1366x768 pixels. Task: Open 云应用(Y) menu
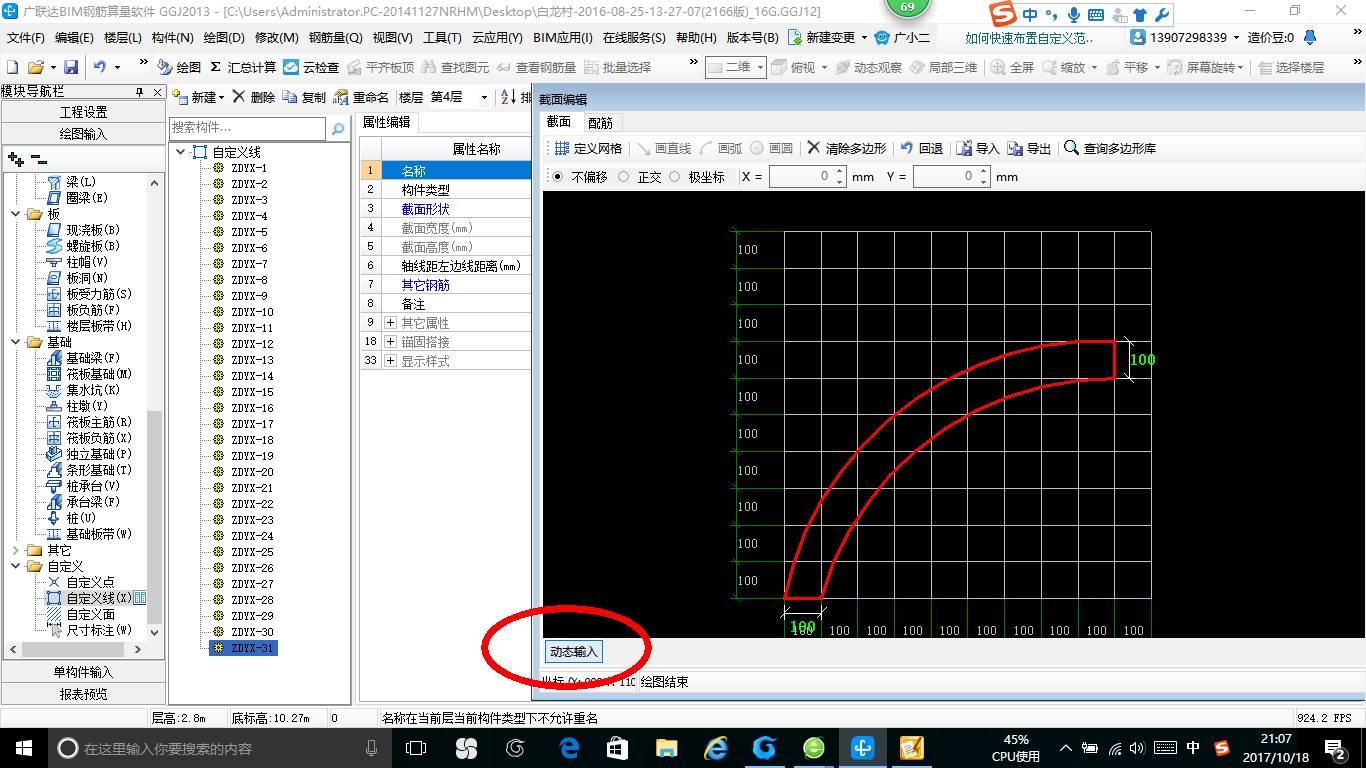[x=497, y=38]
